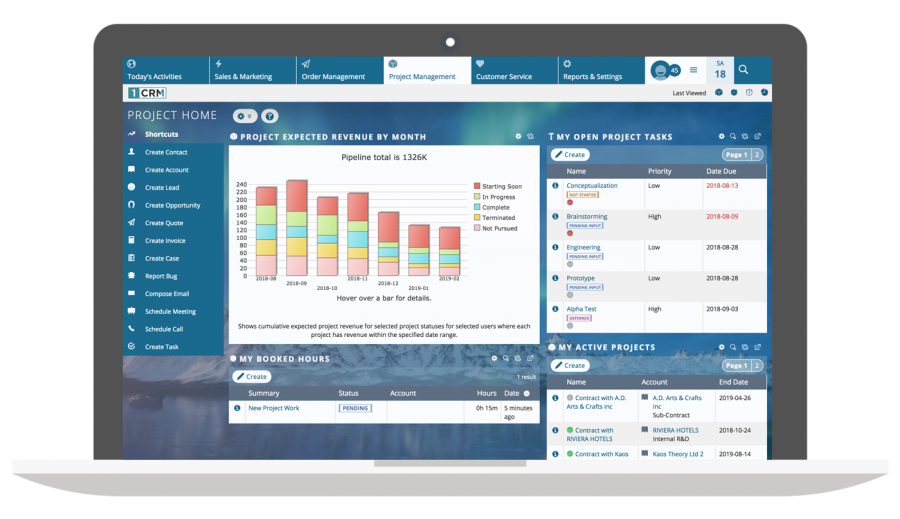Open A.D. Arts & Crafts Inc account
Viewport: 900px width, 519px height.
(677, 402)
